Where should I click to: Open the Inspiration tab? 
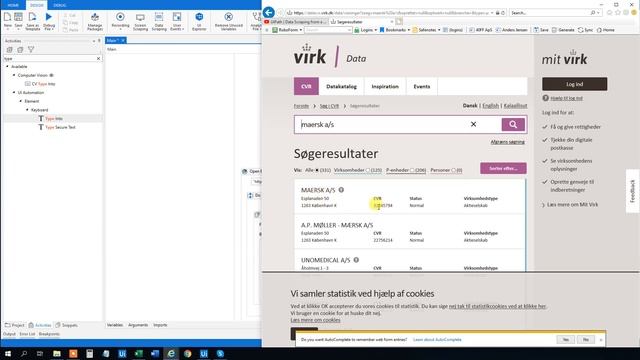point(385,87)
